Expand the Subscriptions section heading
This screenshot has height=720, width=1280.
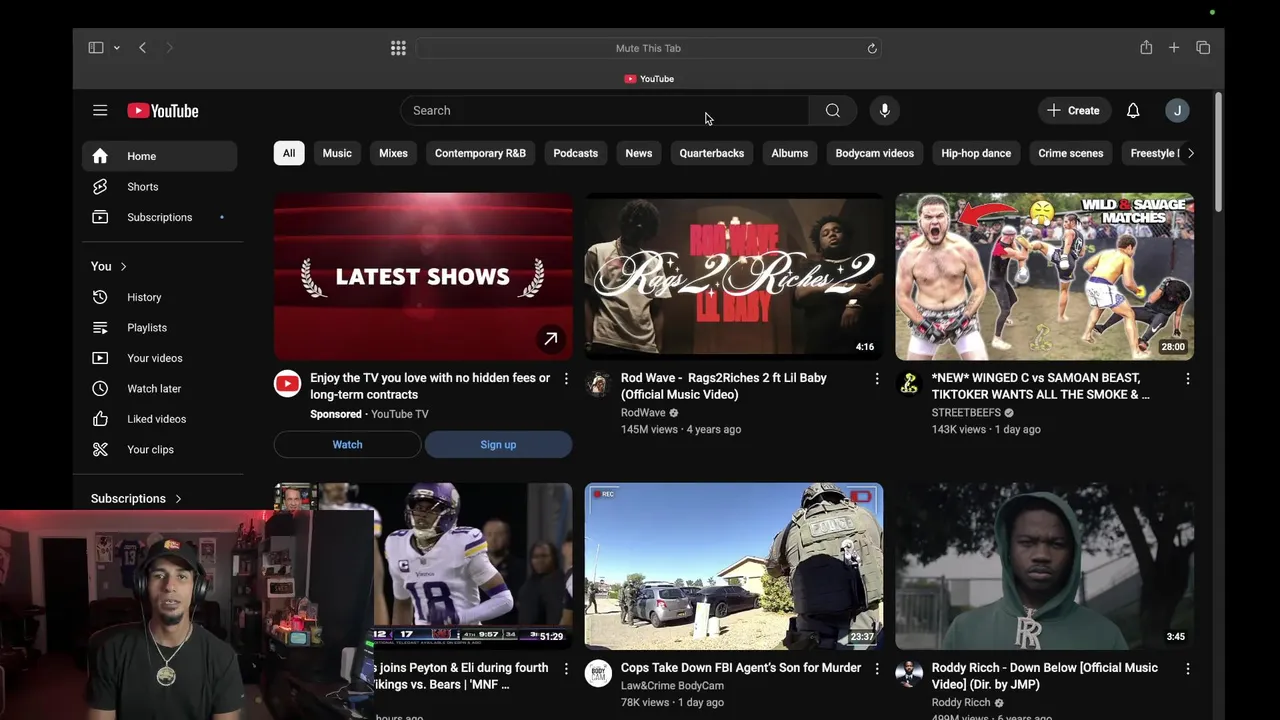(137, 498)
